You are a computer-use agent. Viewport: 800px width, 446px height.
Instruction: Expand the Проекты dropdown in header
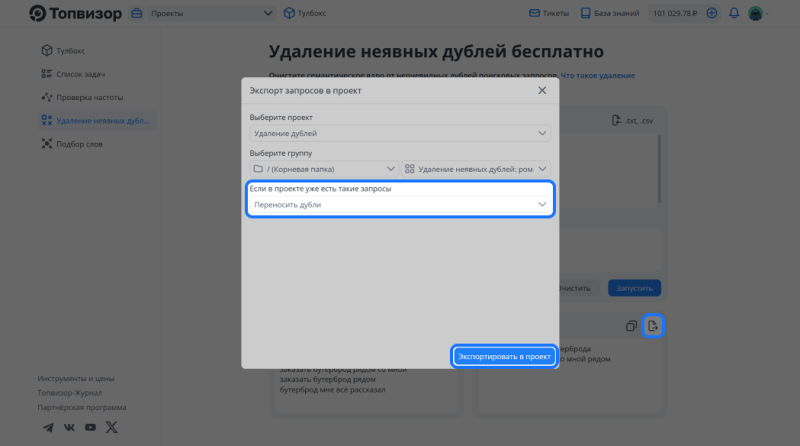(211, 13)
